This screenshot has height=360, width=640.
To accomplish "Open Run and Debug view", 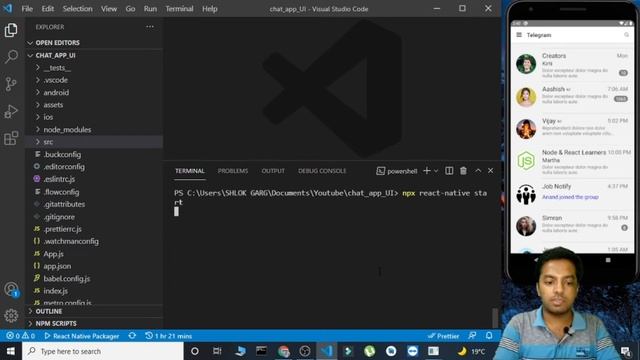I will point(11,111).
